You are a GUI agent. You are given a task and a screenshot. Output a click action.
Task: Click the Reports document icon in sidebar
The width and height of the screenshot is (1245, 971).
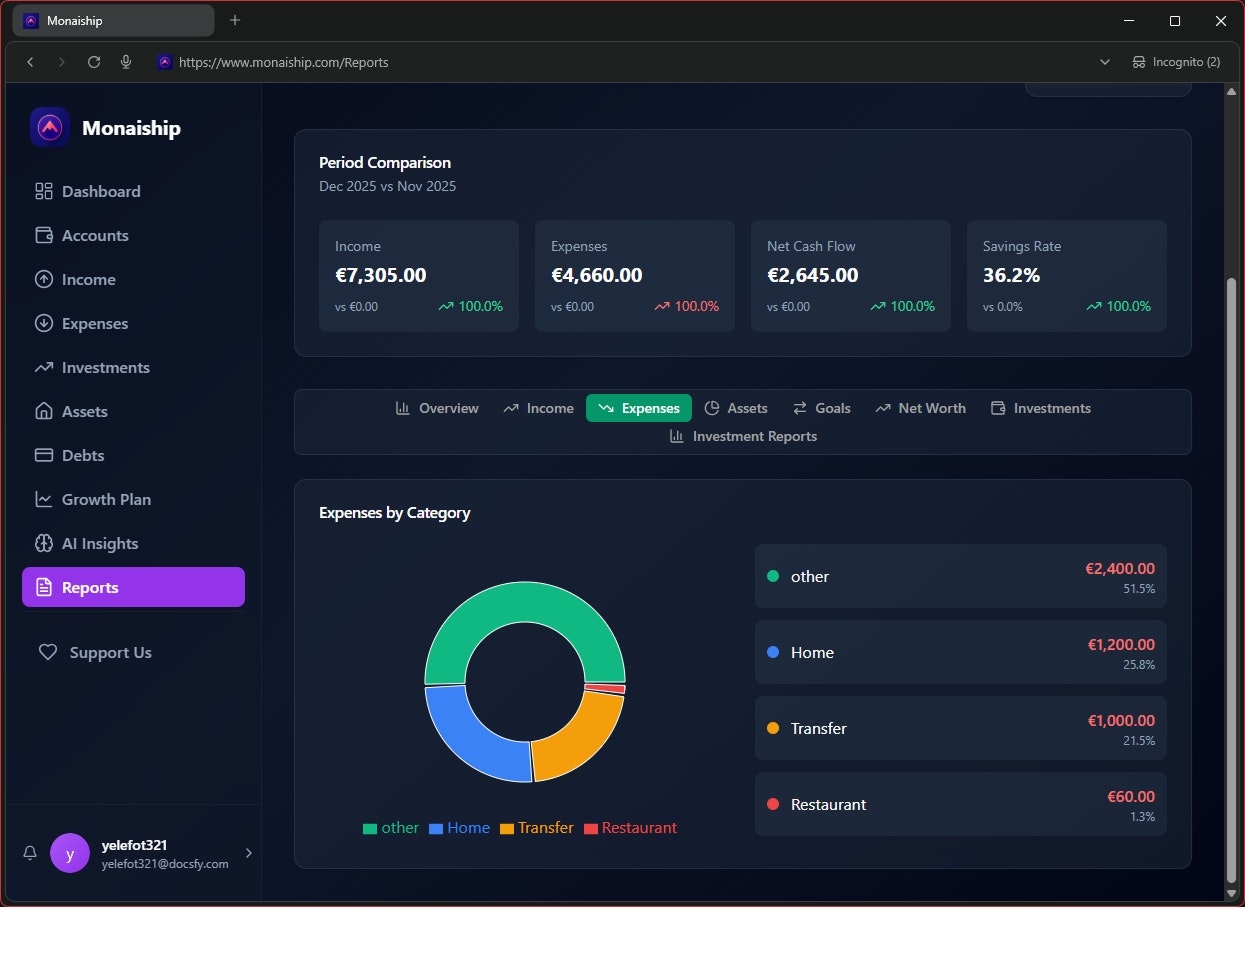point(44,587)
